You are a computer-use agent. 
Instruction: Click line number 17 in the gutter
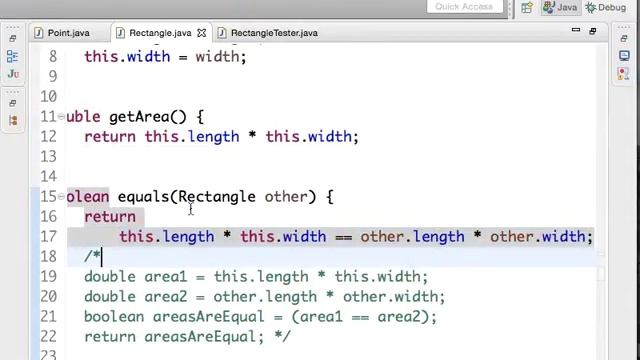pyautogui.click(x=49, y=237)
